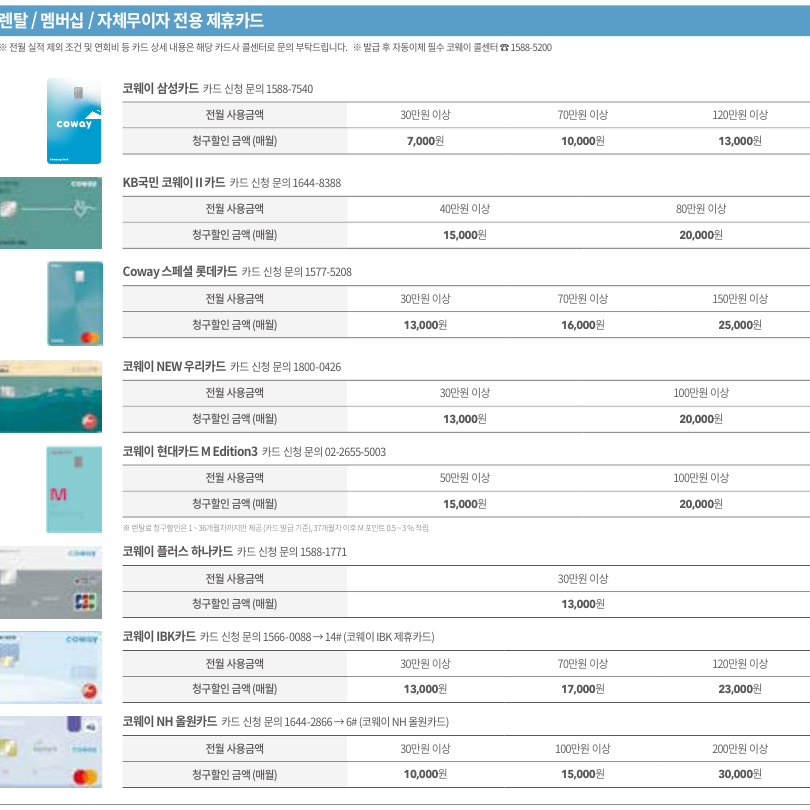
Task: Click 7,000원 in the Samsung card table
Action: [425, 141]
